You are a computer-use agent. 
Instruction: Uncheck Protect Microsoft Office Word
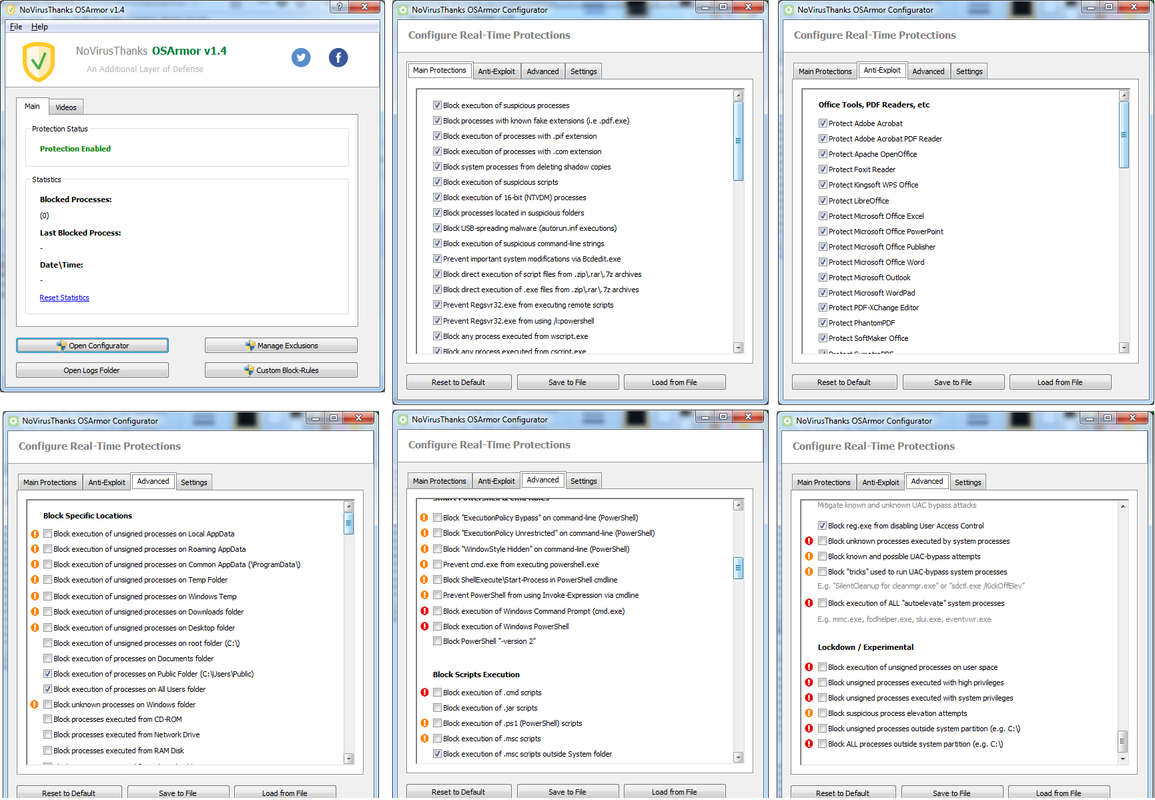tap(823, 262)
